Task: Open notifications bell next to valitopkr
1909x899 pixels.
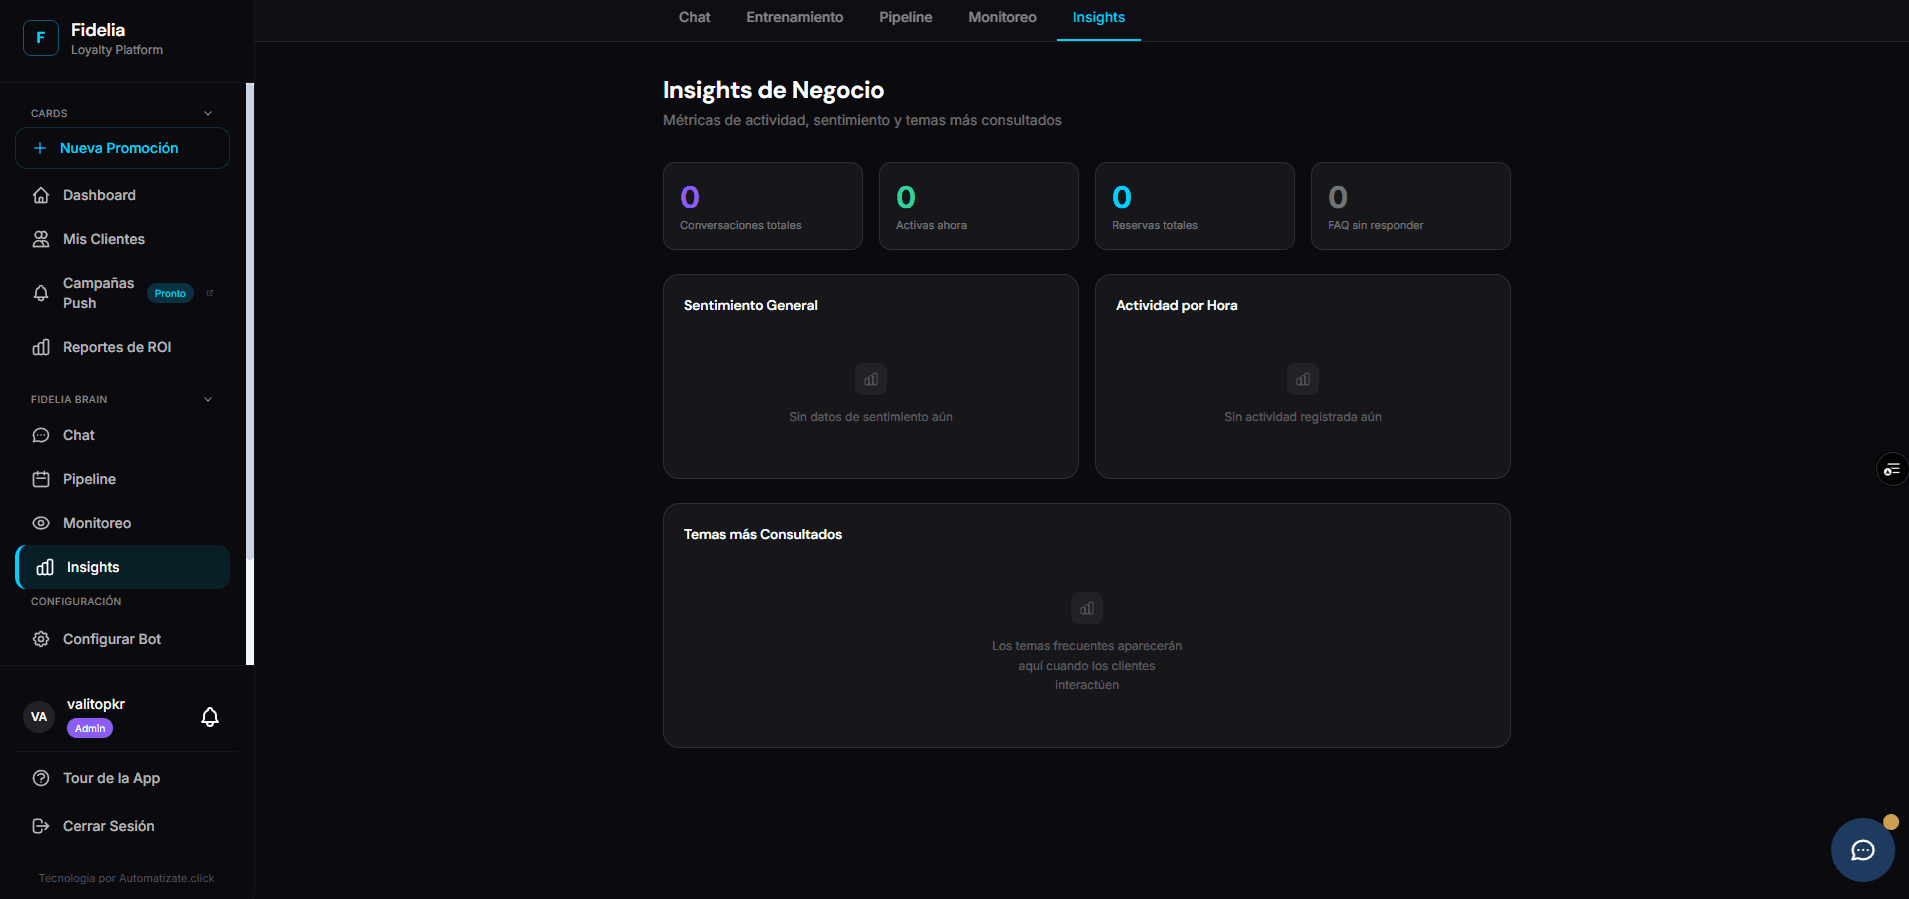Action: click(x=210, y=717)
